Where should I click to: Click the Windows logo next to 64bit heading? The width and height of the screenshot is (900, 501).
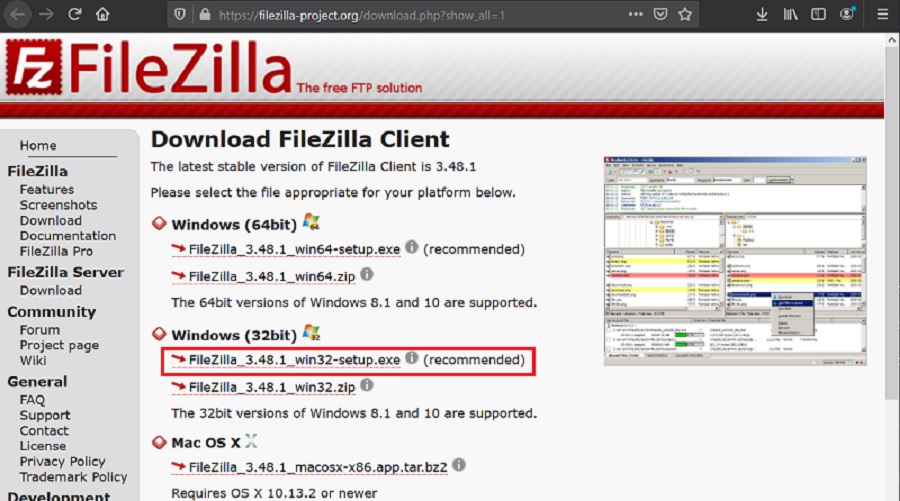(311, 222)
